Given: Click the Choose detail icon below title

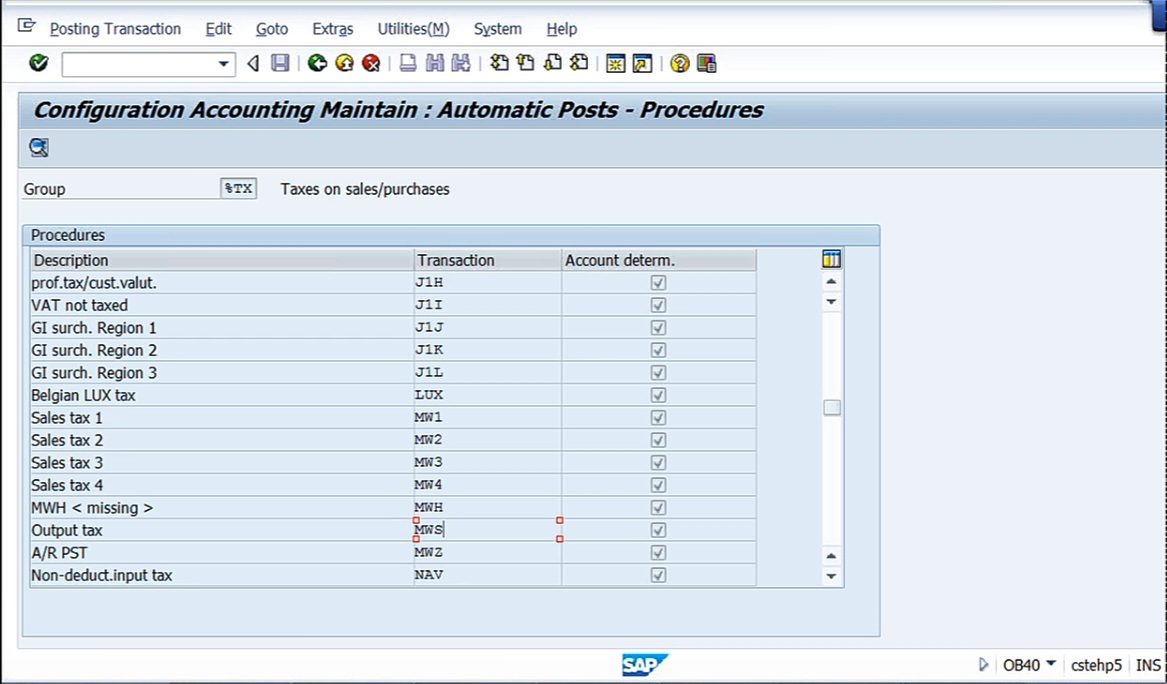Looking at the screenshot, I should click(x=39, y=147).
